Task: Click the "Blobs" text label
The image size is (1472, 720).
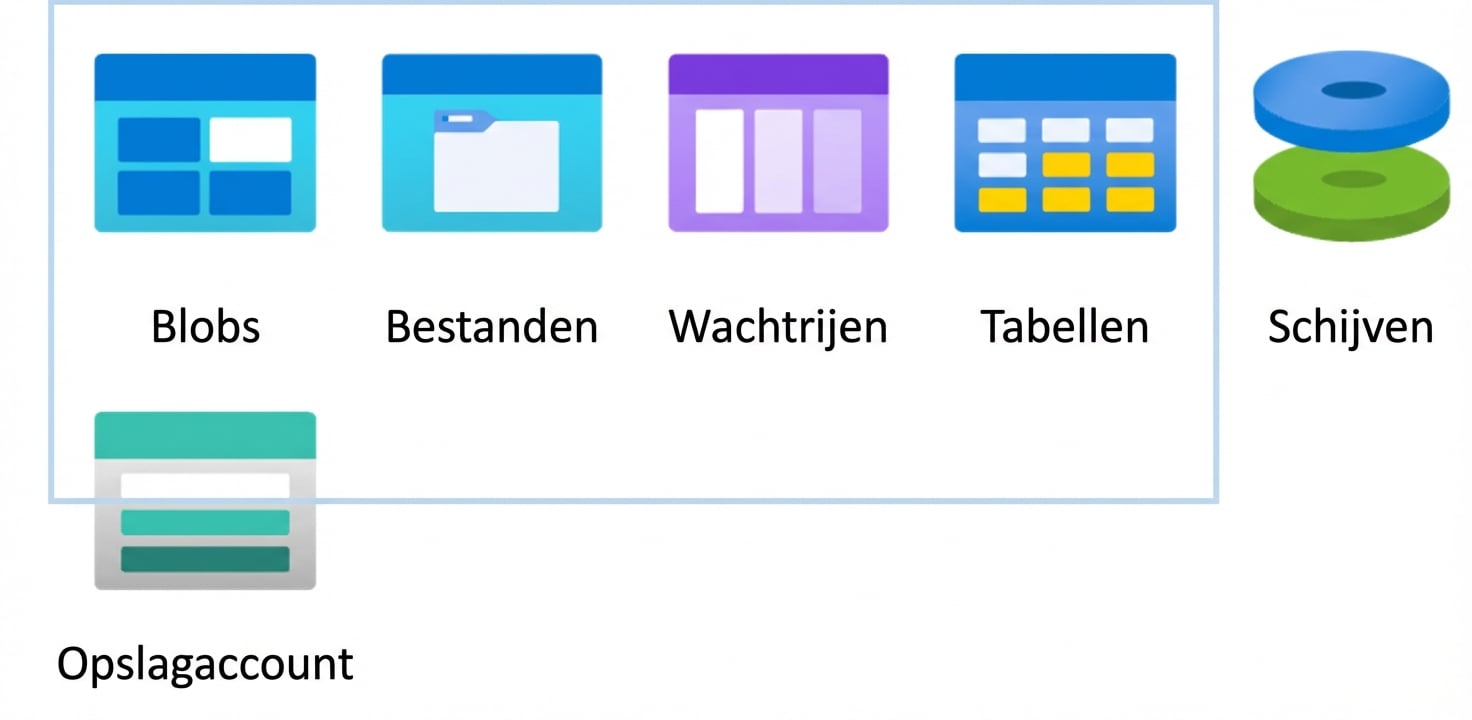Action: (205, 327)
